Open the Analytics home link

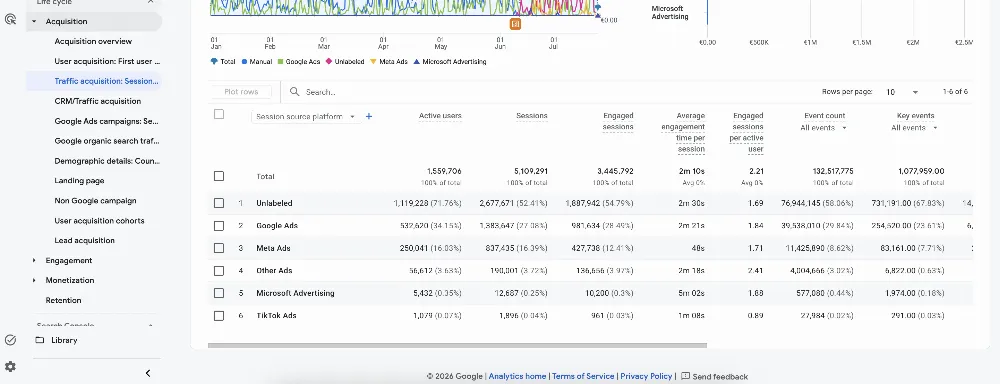tap(517, 376)
